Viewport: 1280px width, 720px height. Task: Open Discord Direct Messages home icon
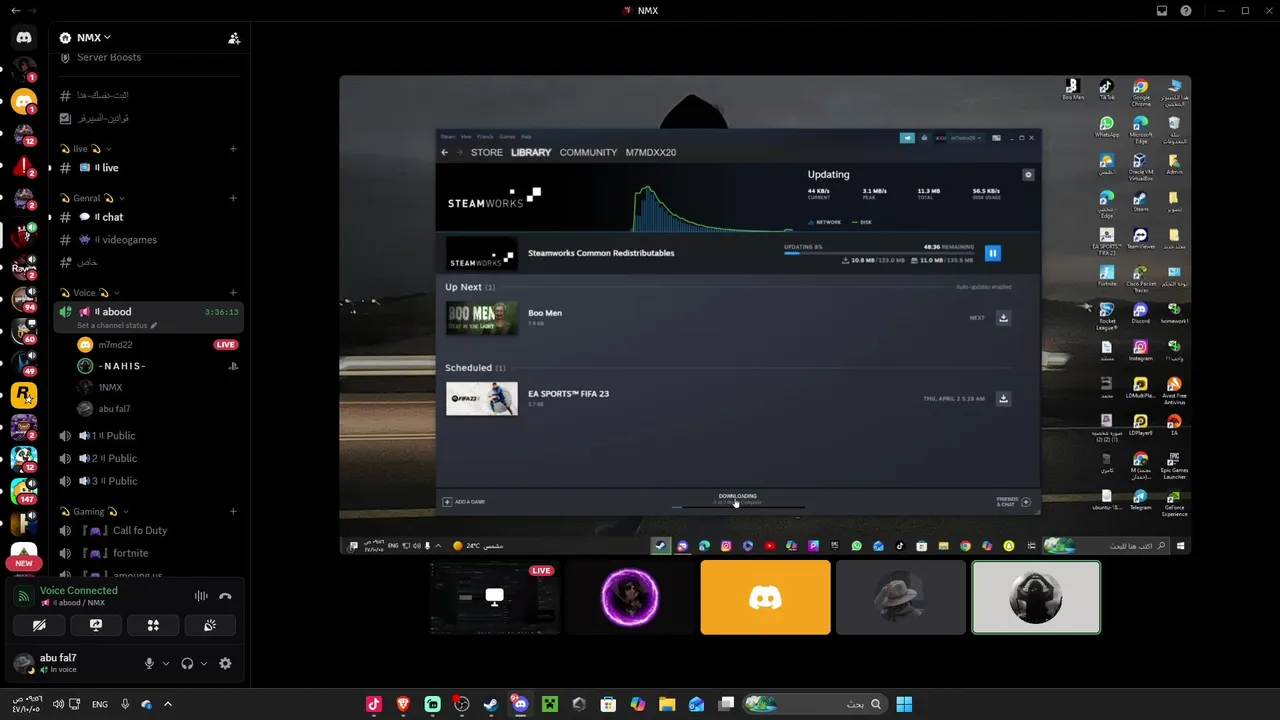point(24,38)
